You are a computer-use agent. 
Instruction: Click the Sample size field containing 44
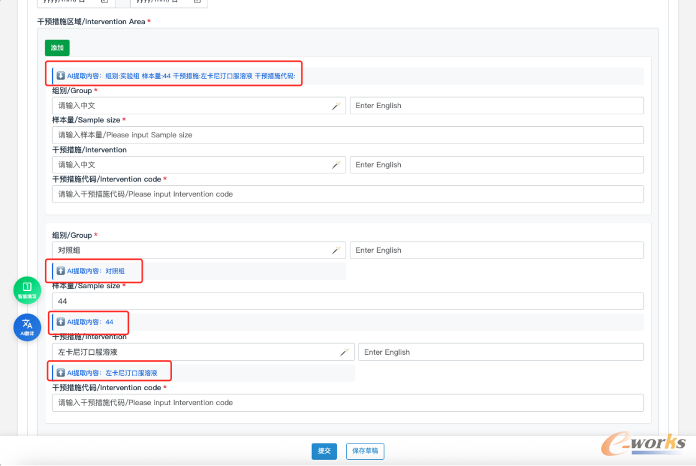(347, 301)
